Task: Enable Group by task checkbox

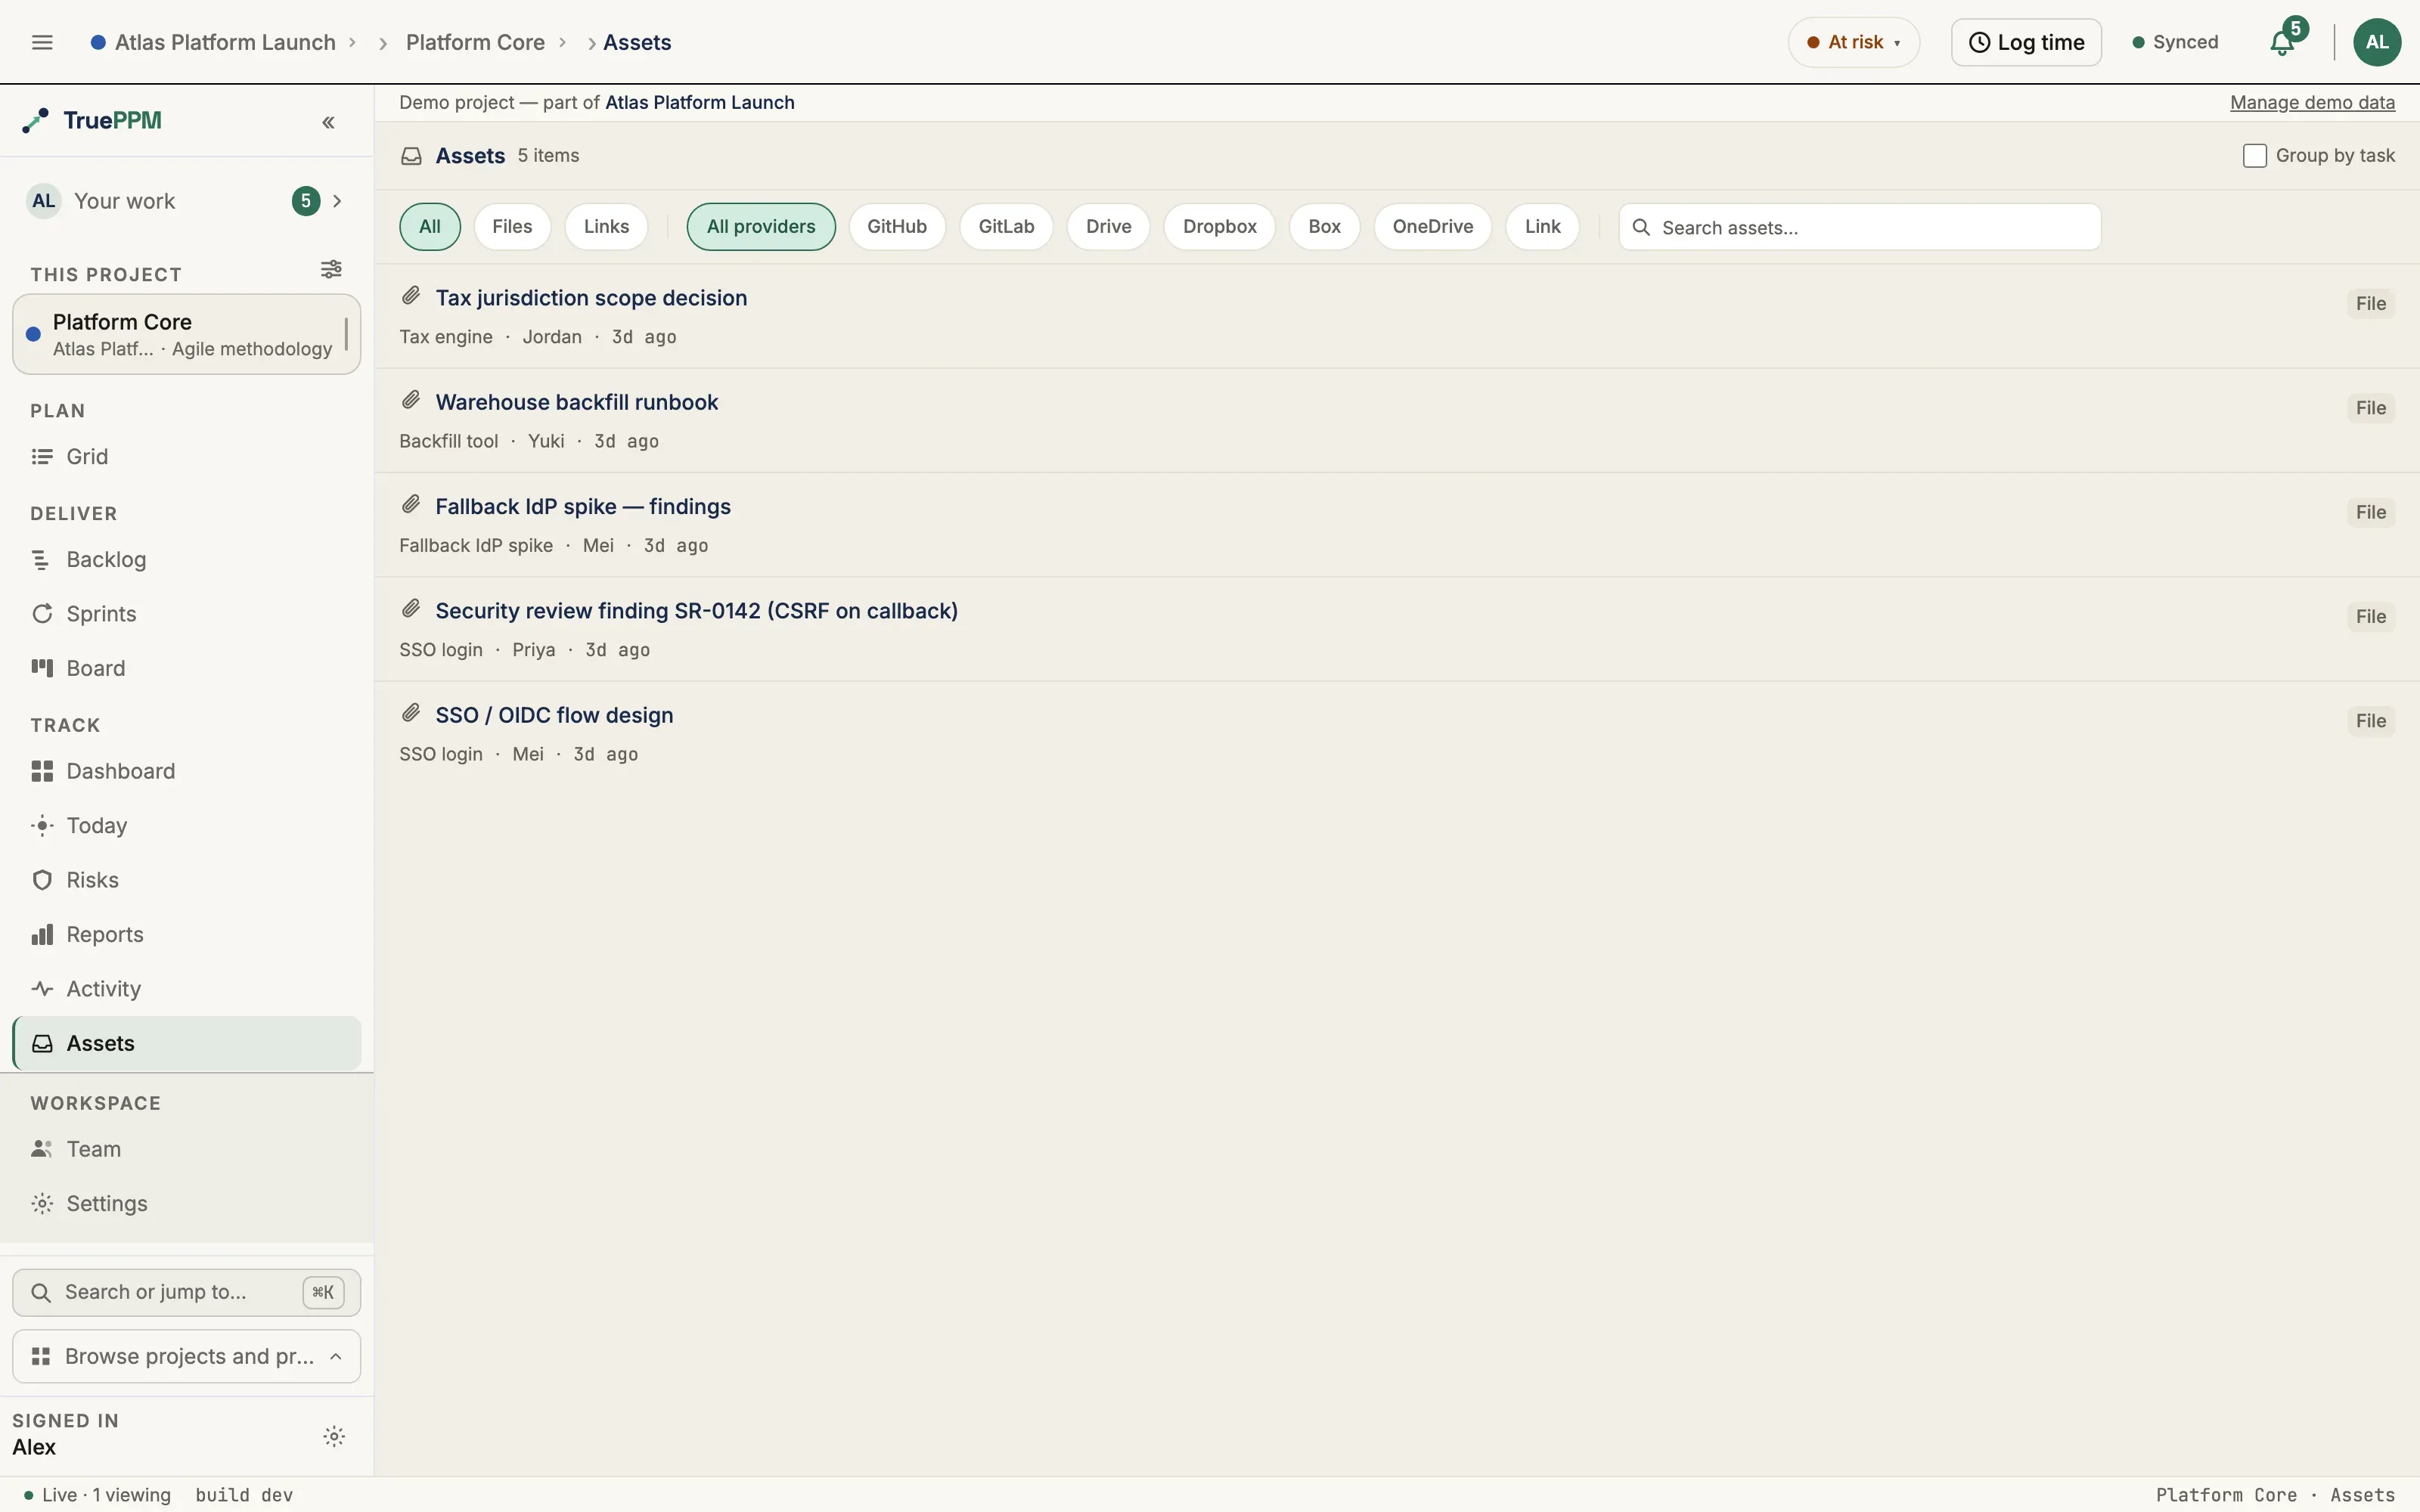Action: 2254,156
